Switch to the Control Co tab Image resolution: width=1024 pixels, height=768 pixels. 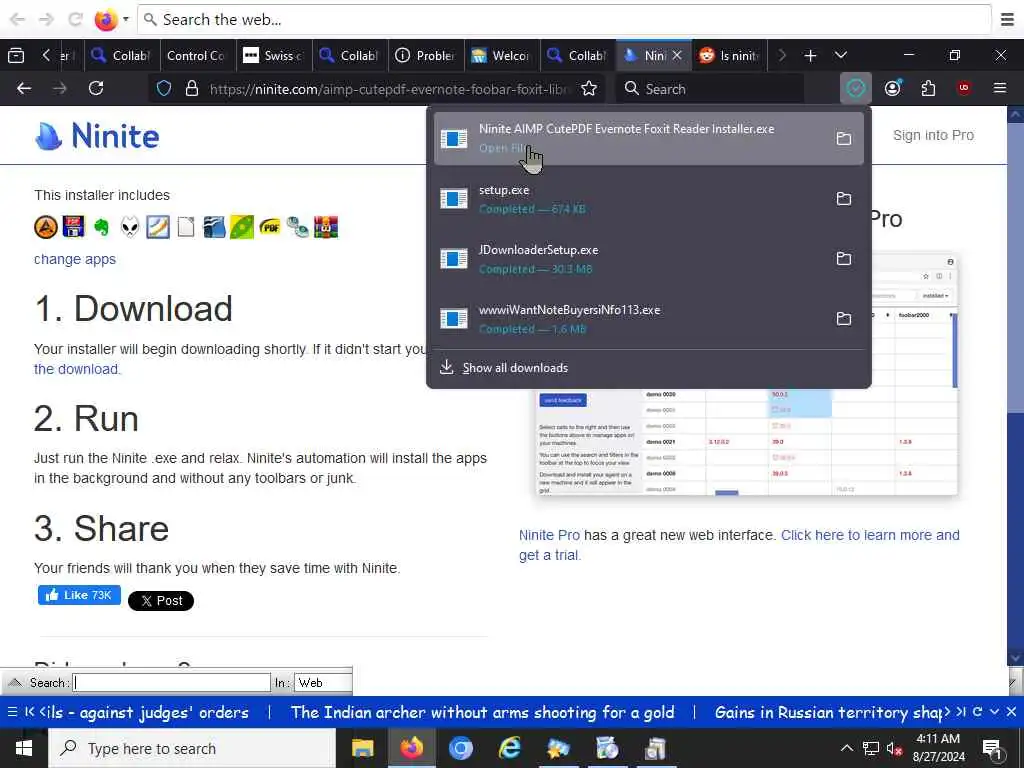pos(196,56)
